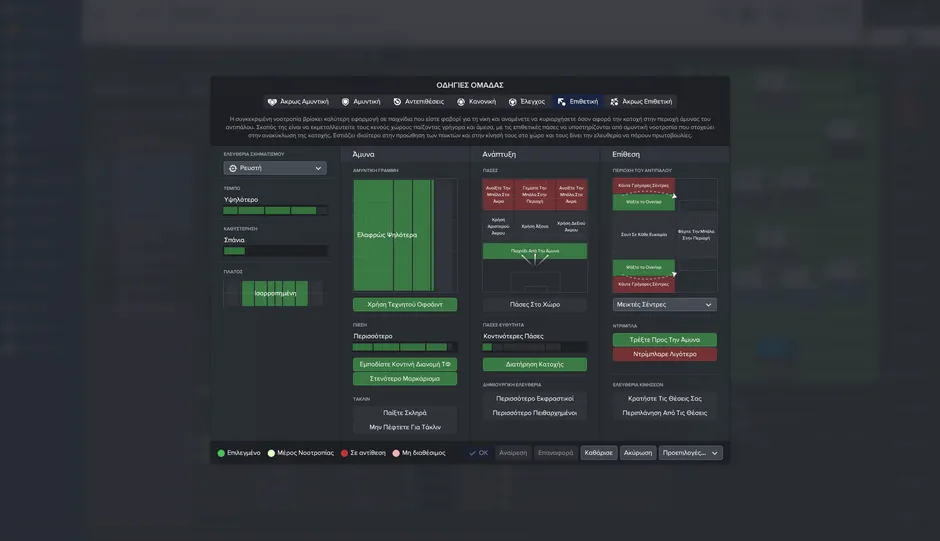Enable Παίξτε Σκληρά tackling option
The width and height of the screenshot is (940, 541).
pos(405,412)
